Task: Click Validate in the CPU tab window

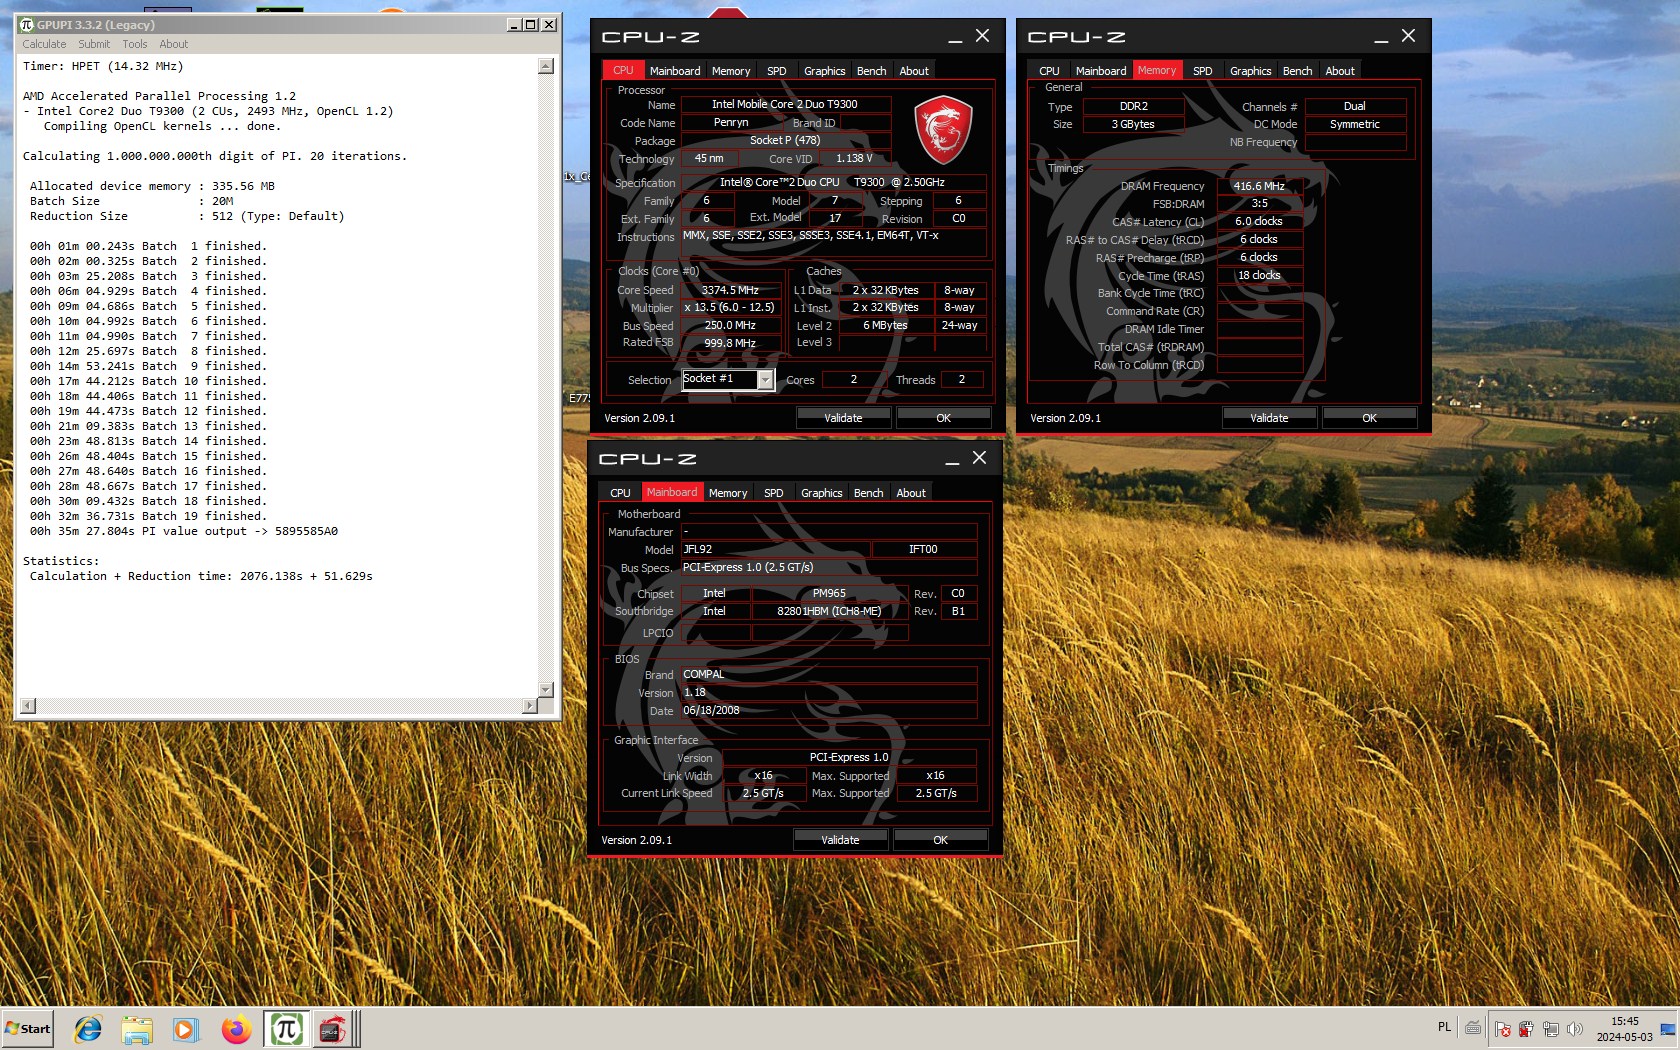Action: (843, 418)
